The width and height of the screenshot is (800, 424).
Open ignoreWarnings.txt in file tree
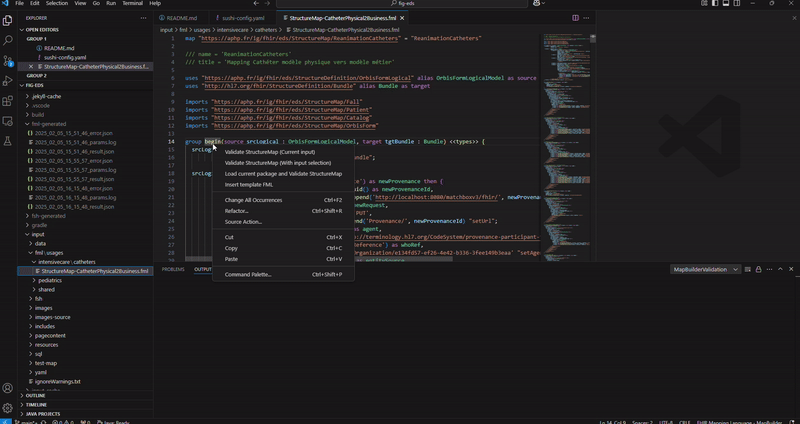58,382
